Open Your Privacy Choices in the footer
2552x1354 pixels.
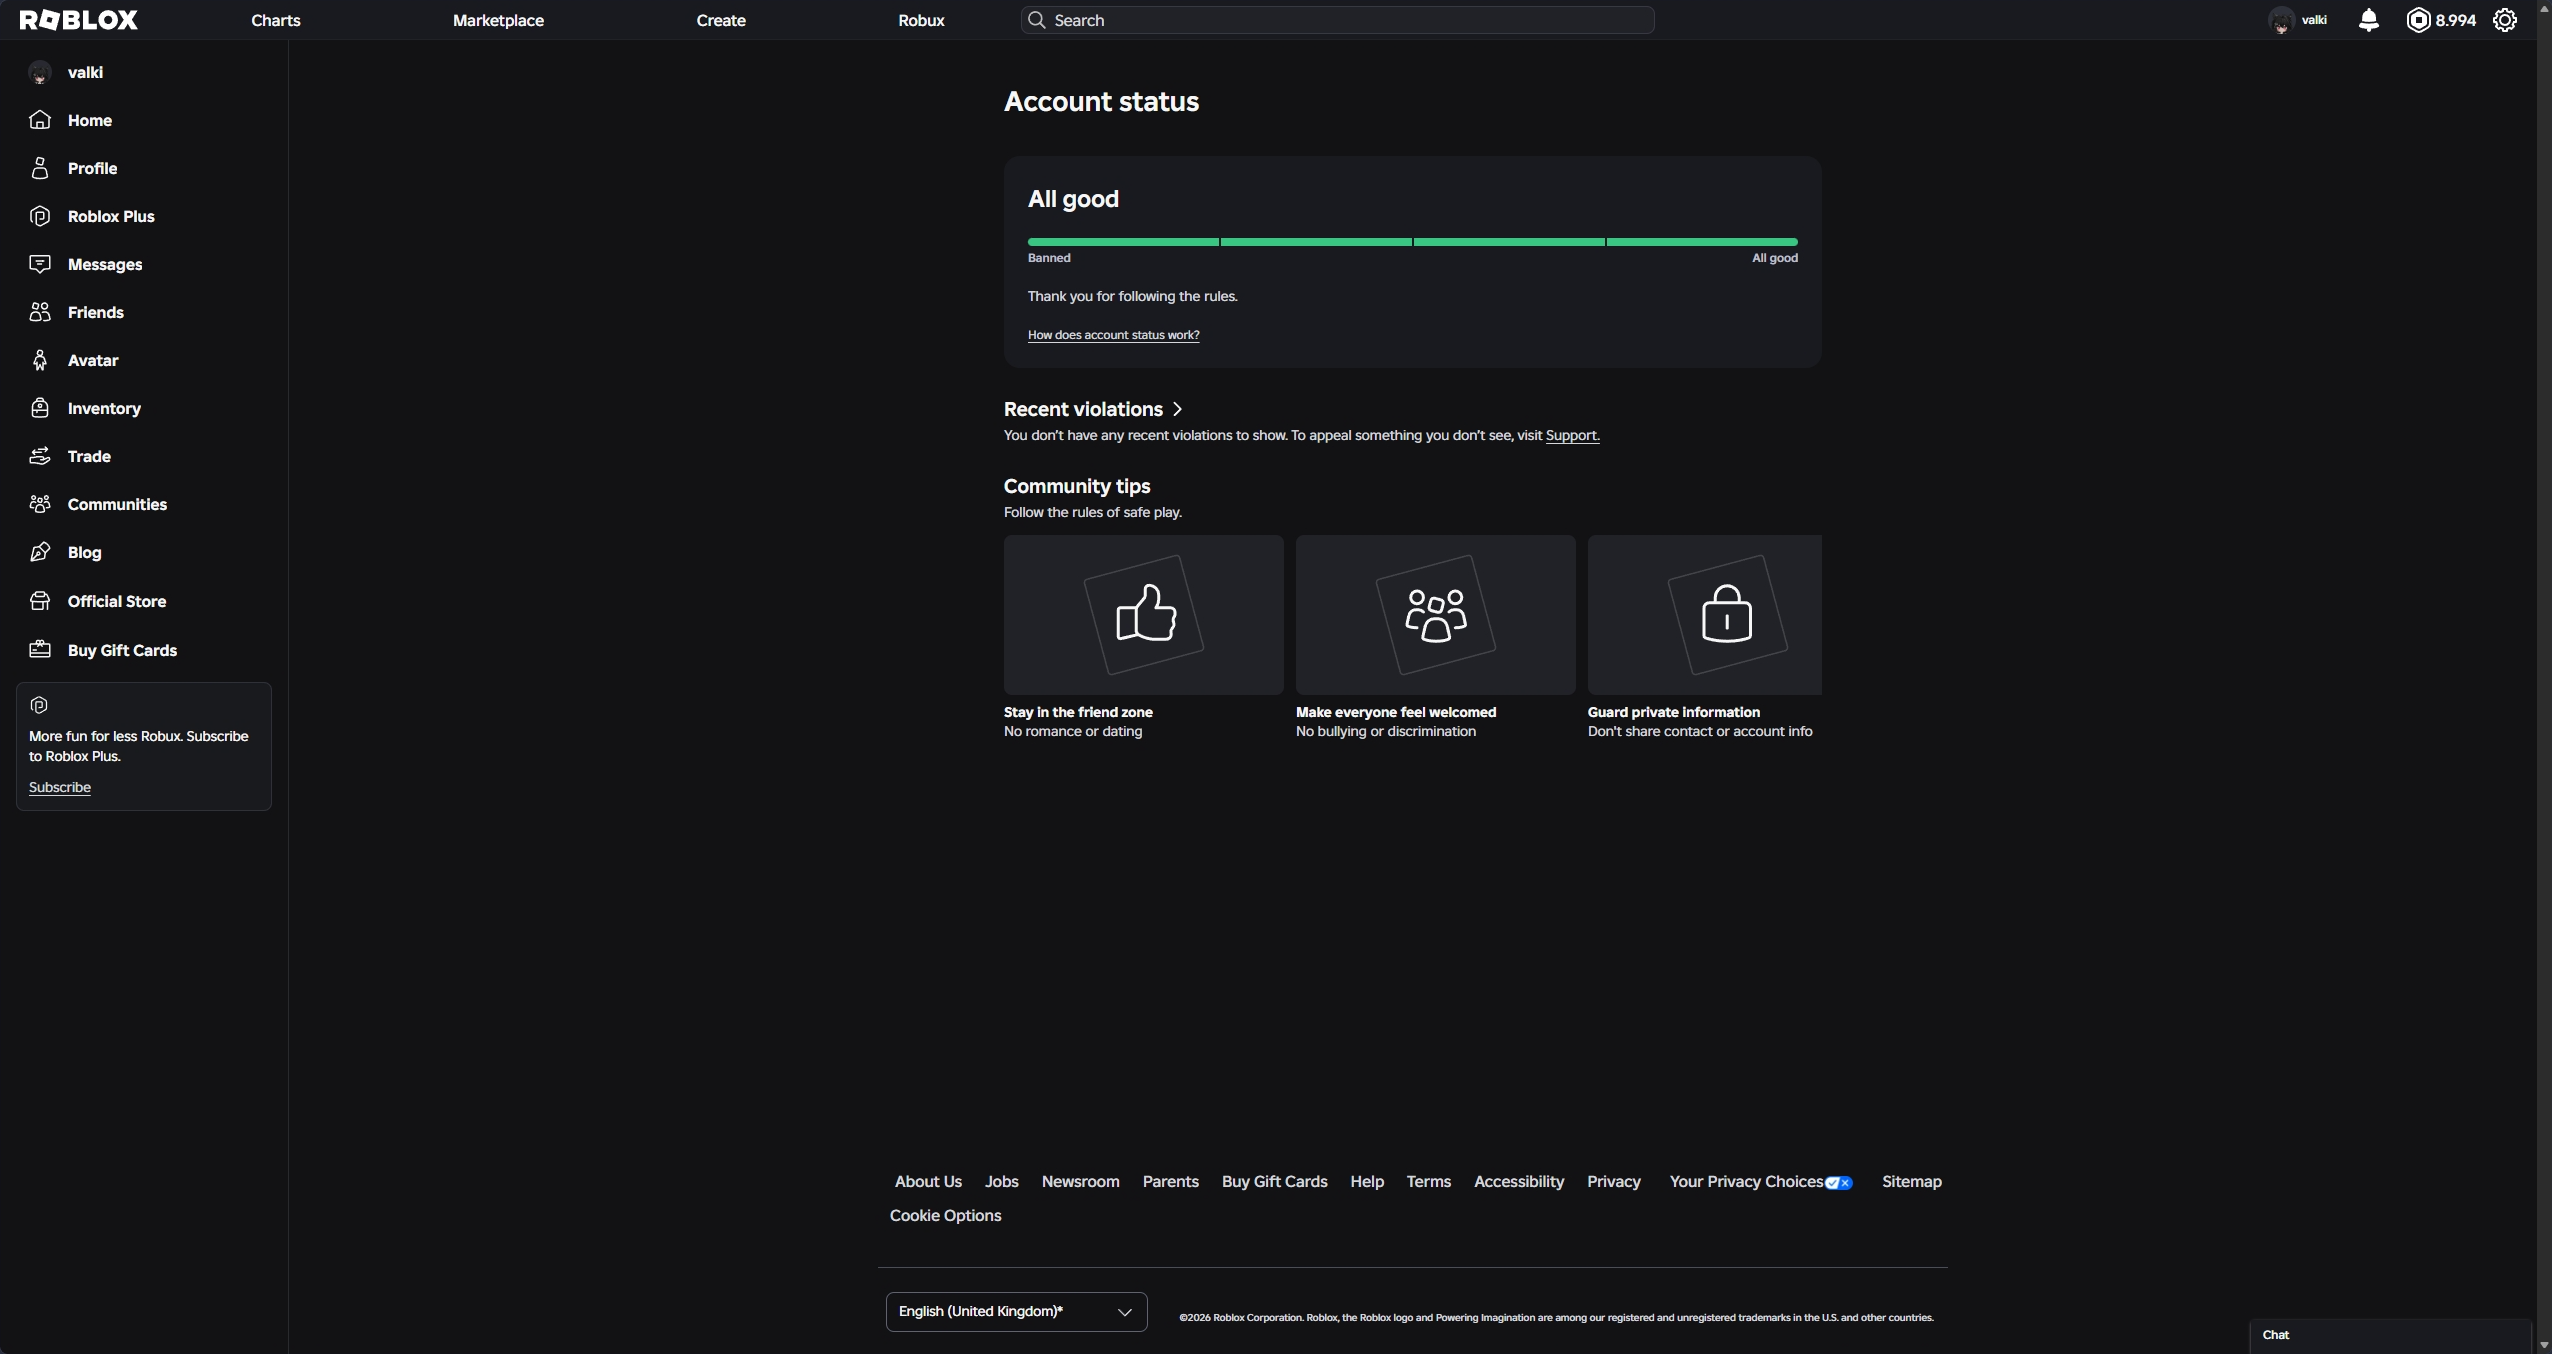(1760, 1182)
